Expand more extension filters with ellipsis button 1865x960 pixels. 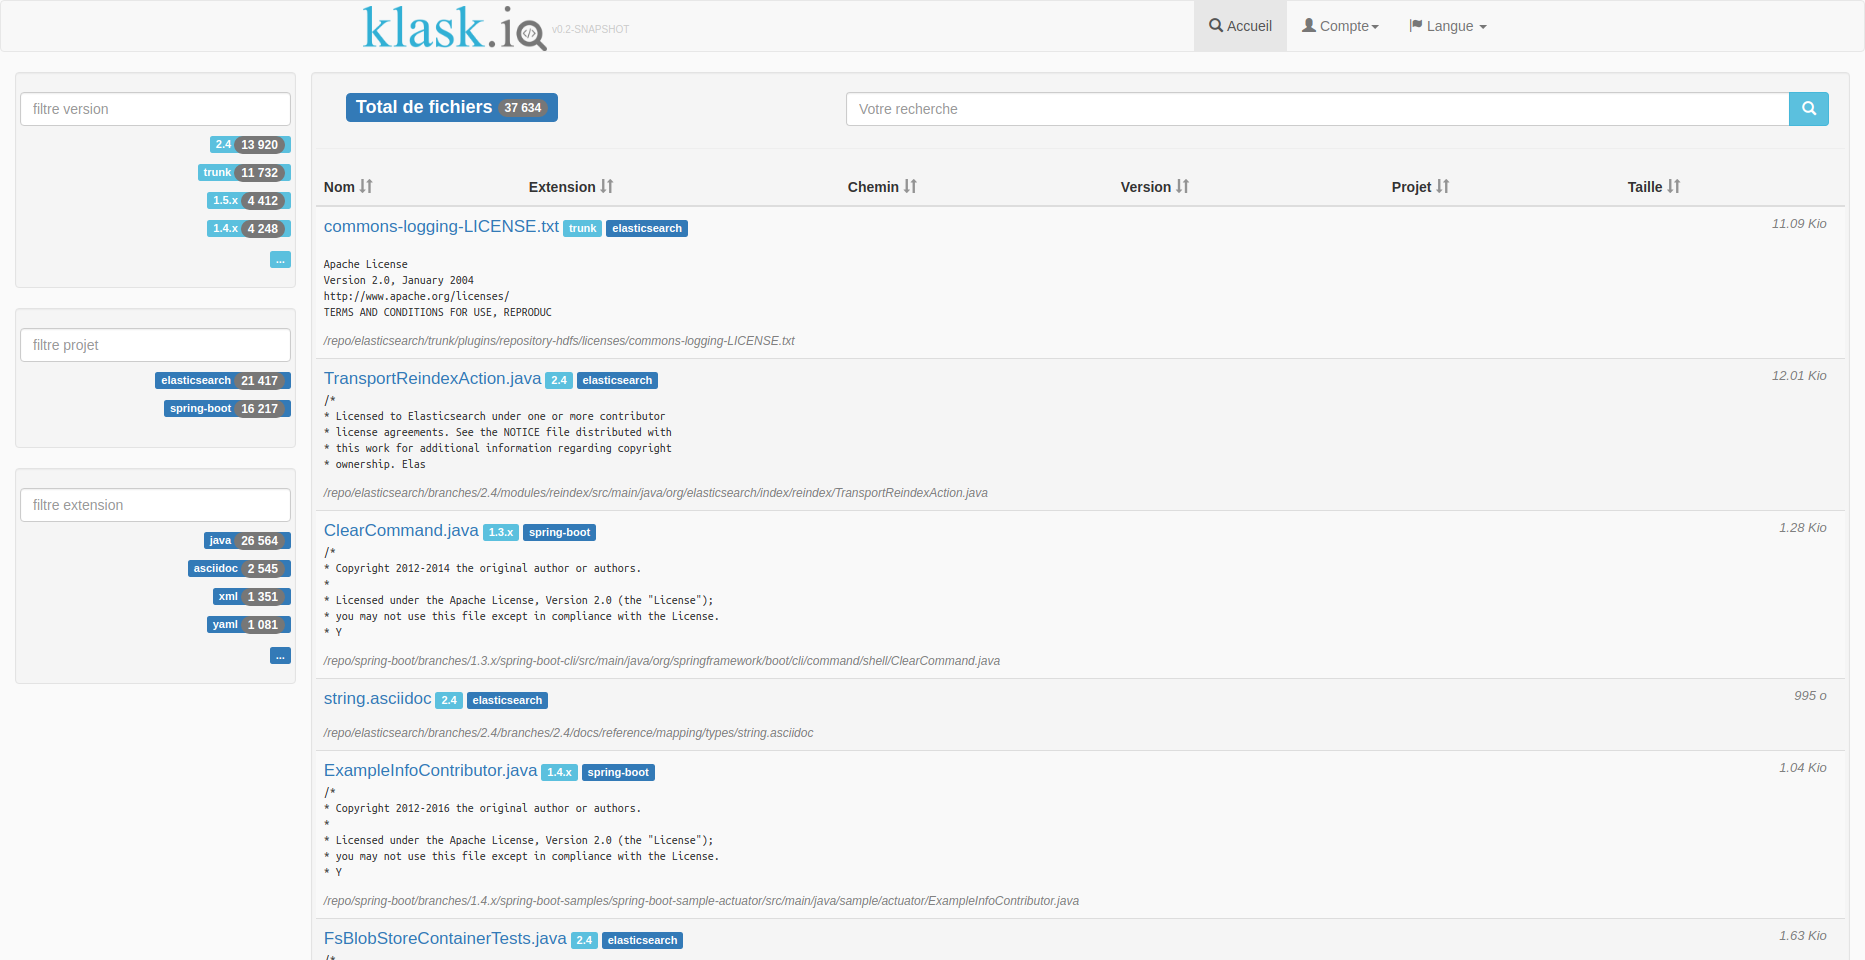pyautogui.click(x=280, y=656)
